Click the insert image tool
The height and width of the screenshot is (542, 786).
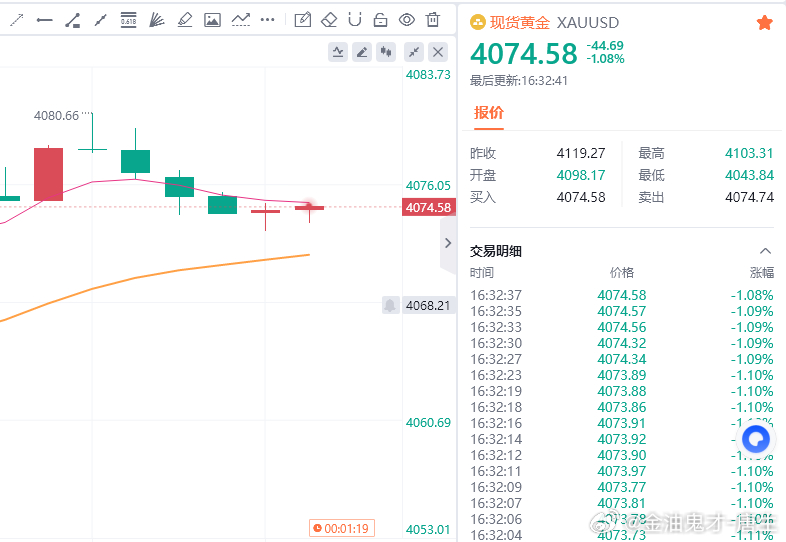[x=213, y=20]
